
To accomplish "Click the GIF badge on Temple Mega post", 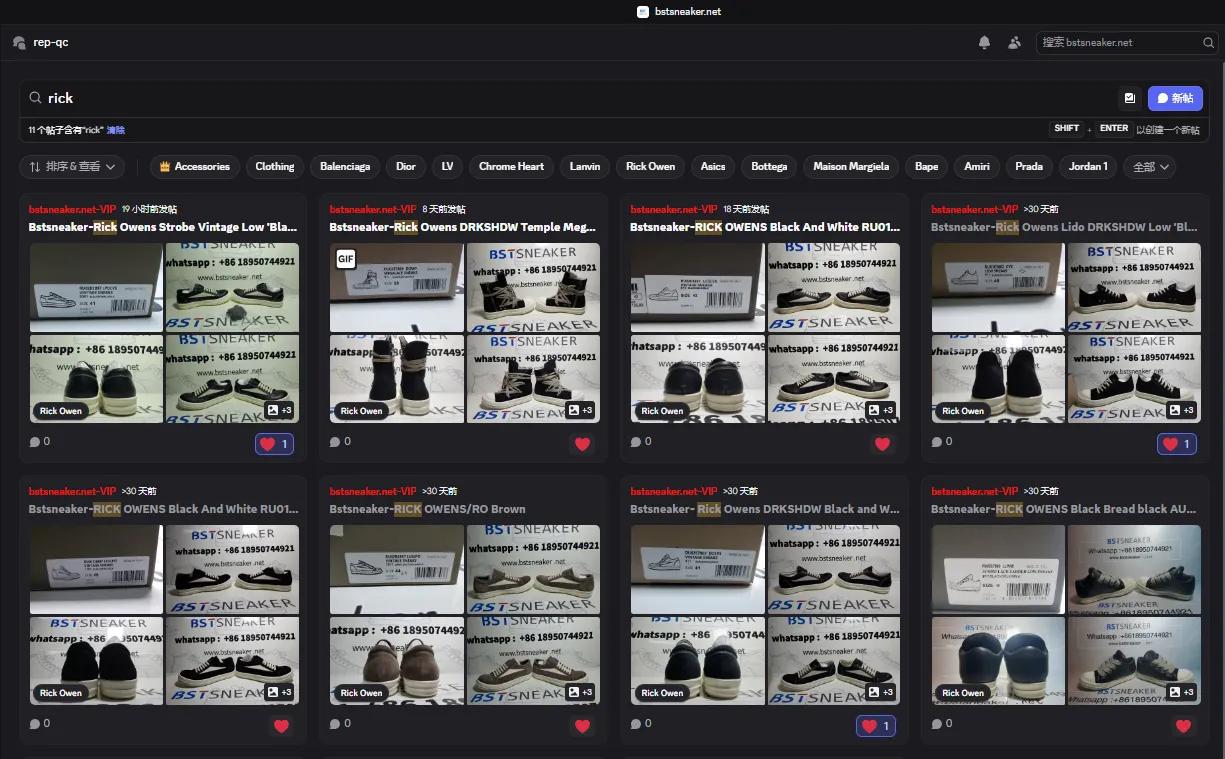I will 346,259.
